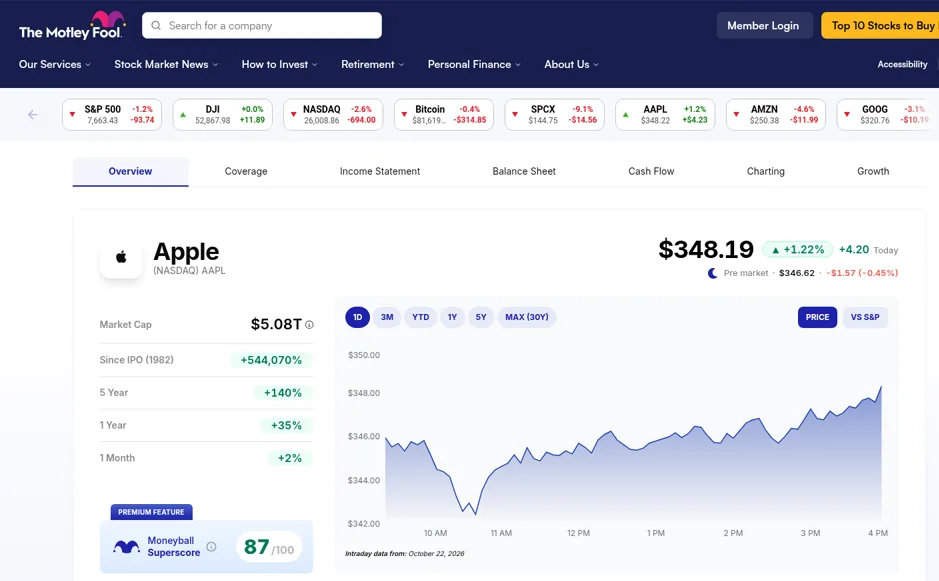Select the 1D chart range
This screenshot has width=939, height=581.
point(358,317)
